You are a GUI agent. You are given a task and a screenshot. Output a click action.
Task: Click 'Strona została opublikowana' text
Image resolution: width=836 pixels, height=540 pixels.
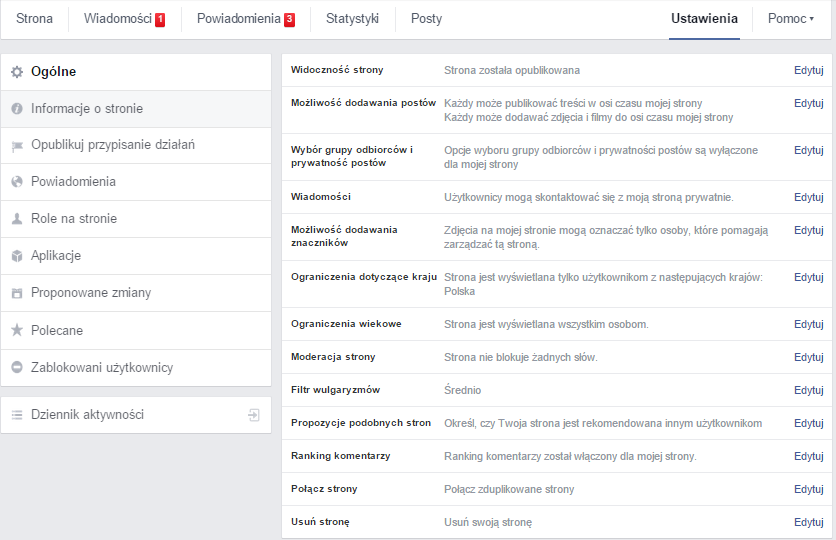(512, 70)
